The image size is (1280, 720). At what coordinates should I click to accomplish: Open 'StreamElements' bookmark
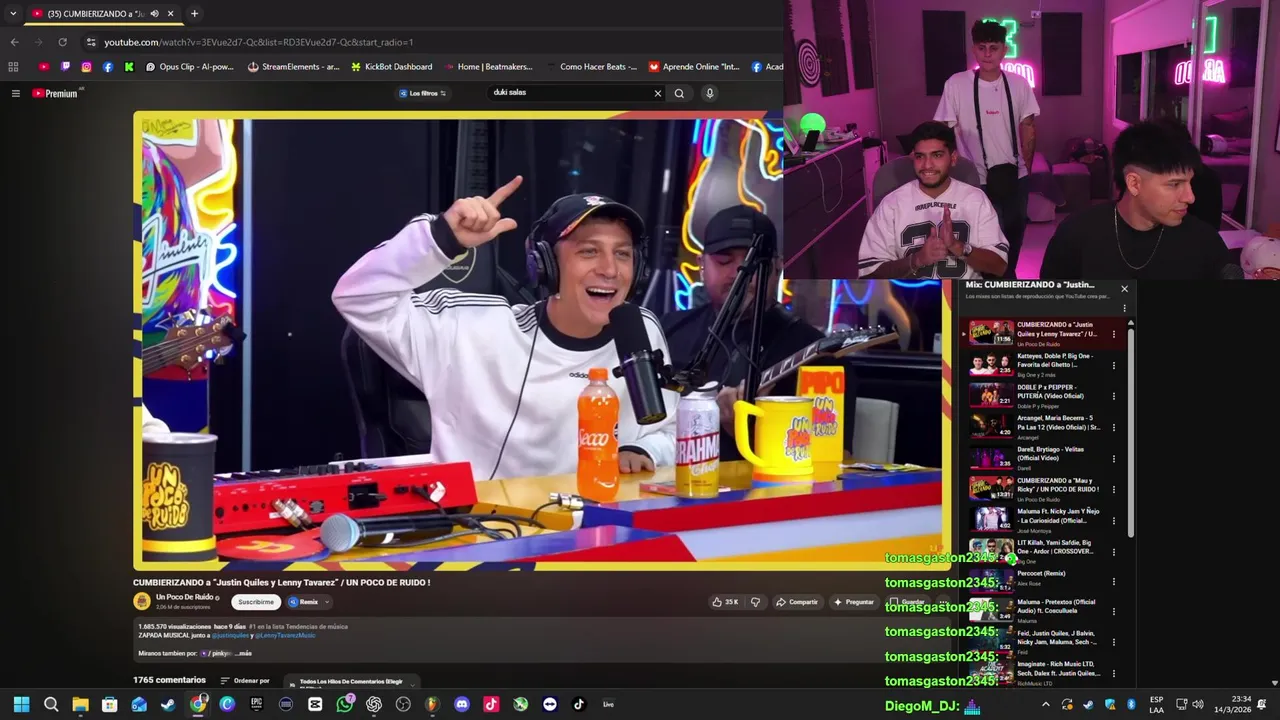(294, 67)
